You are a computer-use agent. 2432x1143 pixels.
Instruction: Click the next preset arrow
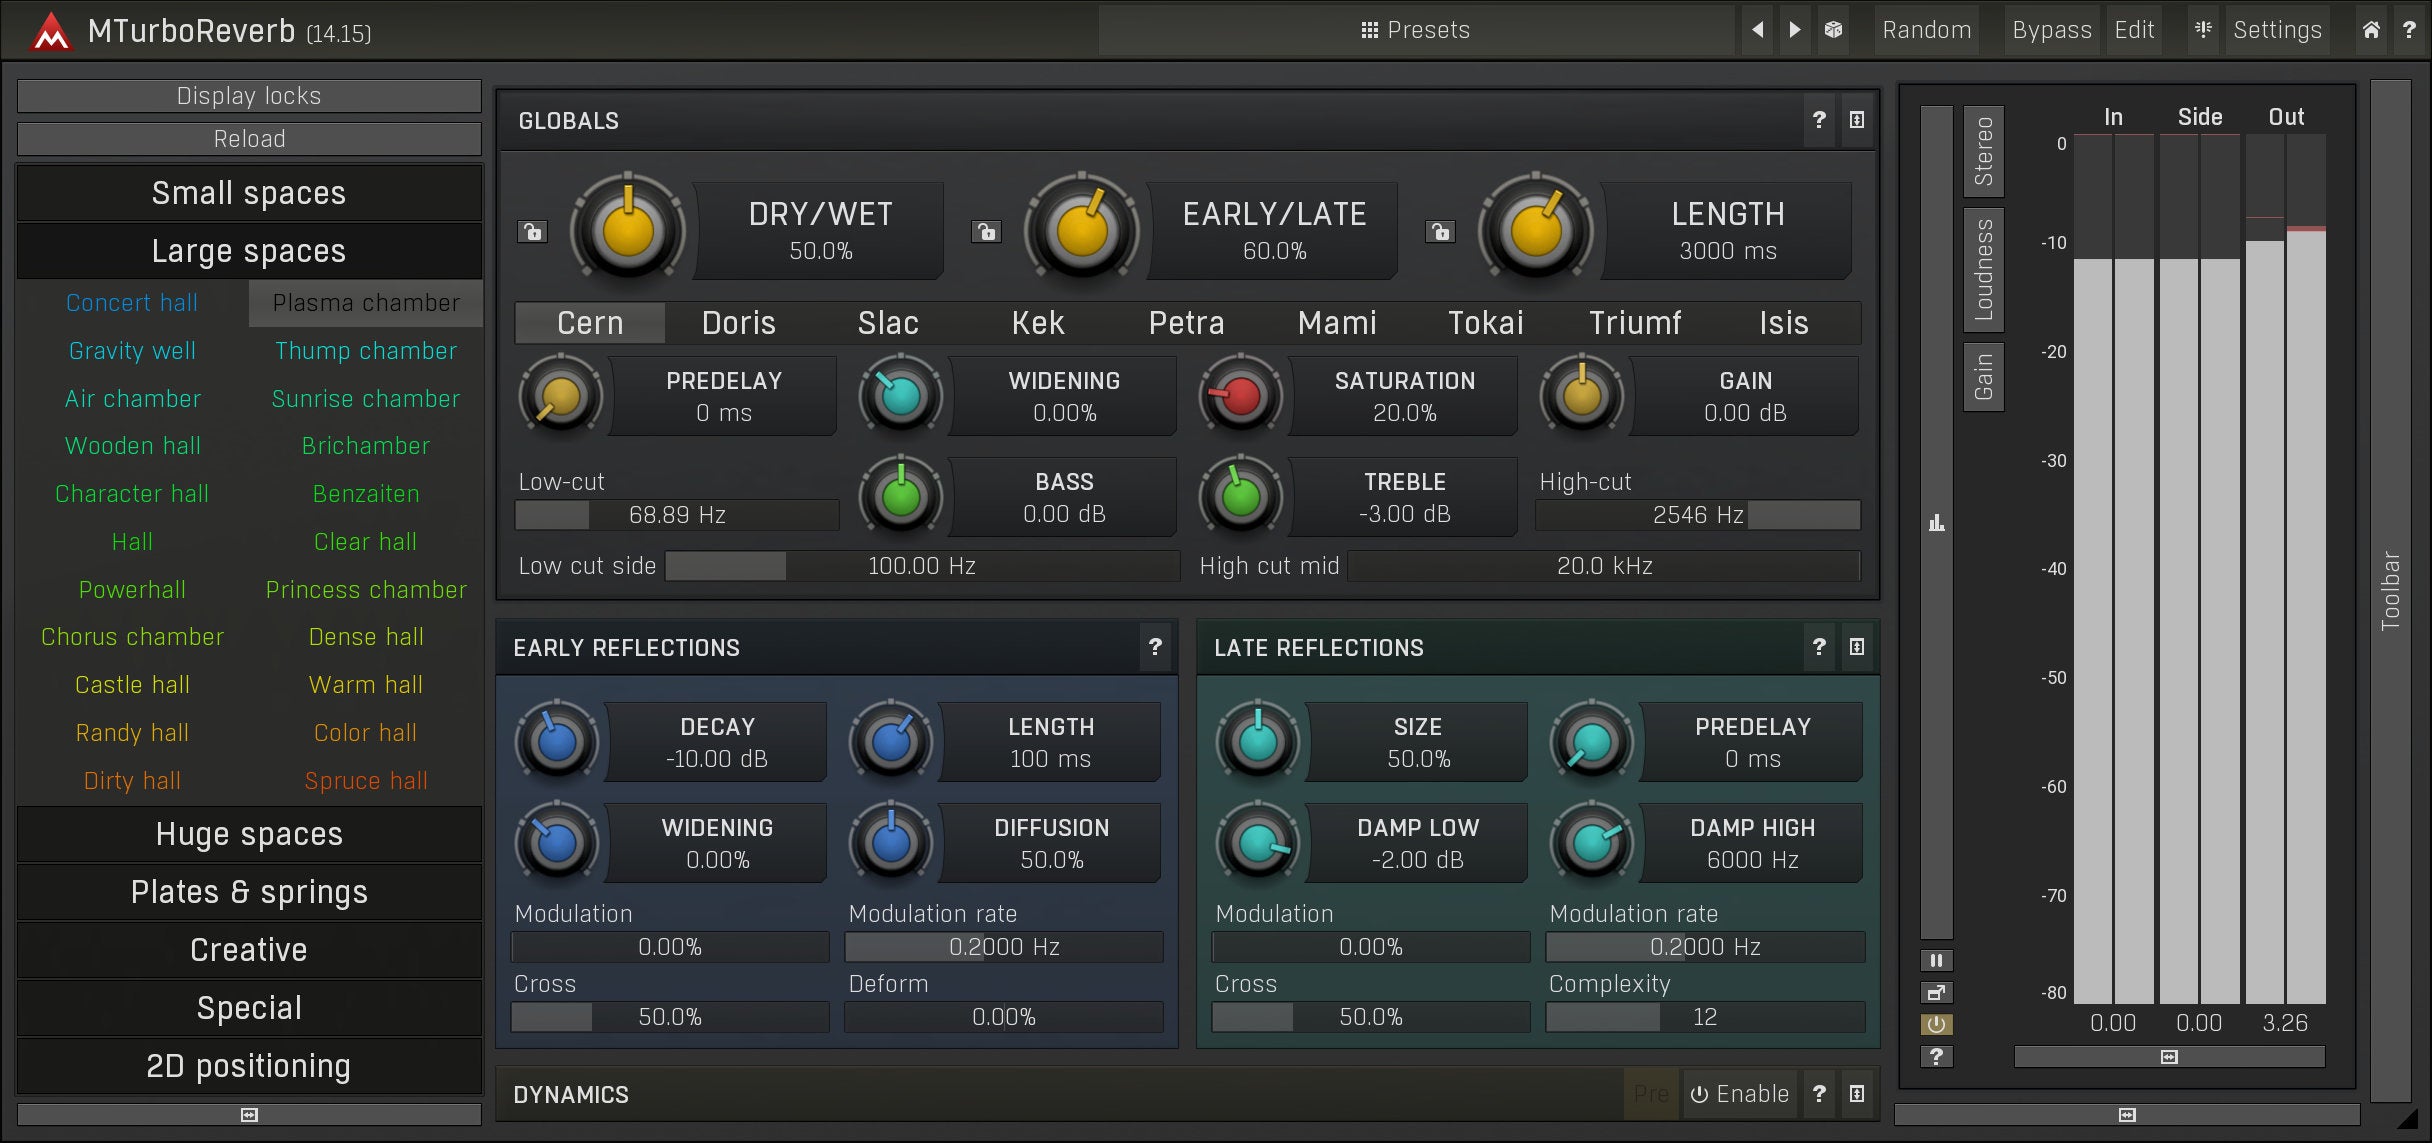[x=1795, y=30]
